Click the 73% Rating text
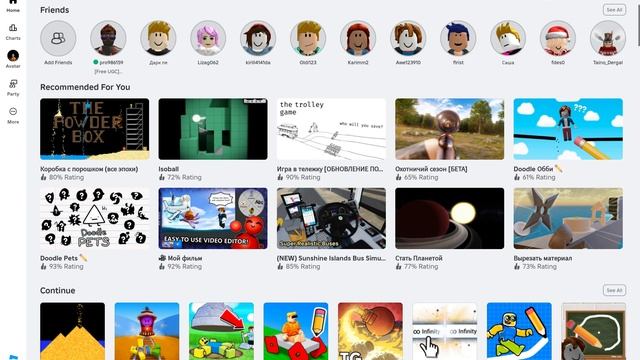Image resolution: width=640 pixels, height=360 pixels. point(539,266)
